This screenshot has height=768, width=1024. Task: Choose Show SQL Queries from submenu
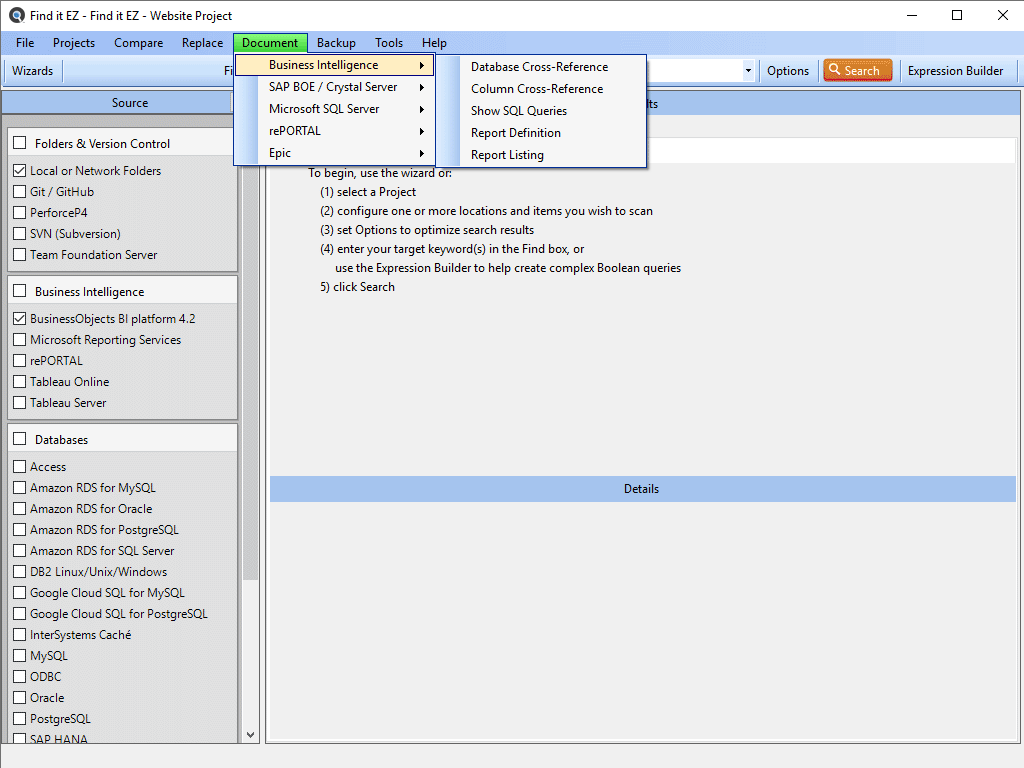[518, 111]
